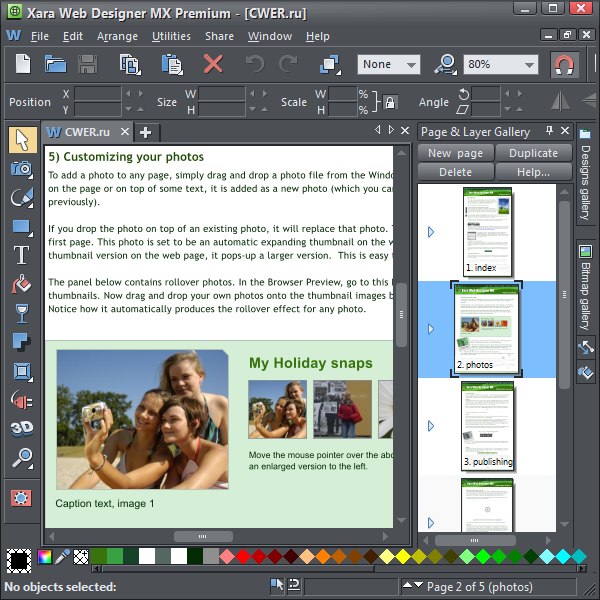This screenshot has height=600, width=600.
Task: Close the Page & Layer Gallery panel
Action: pos(565,130)
